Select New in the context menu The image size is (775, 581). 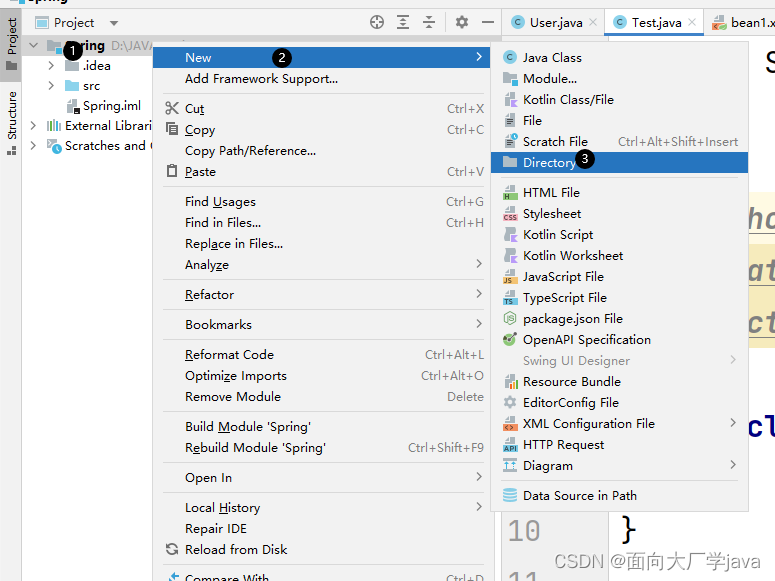point(321,57)
